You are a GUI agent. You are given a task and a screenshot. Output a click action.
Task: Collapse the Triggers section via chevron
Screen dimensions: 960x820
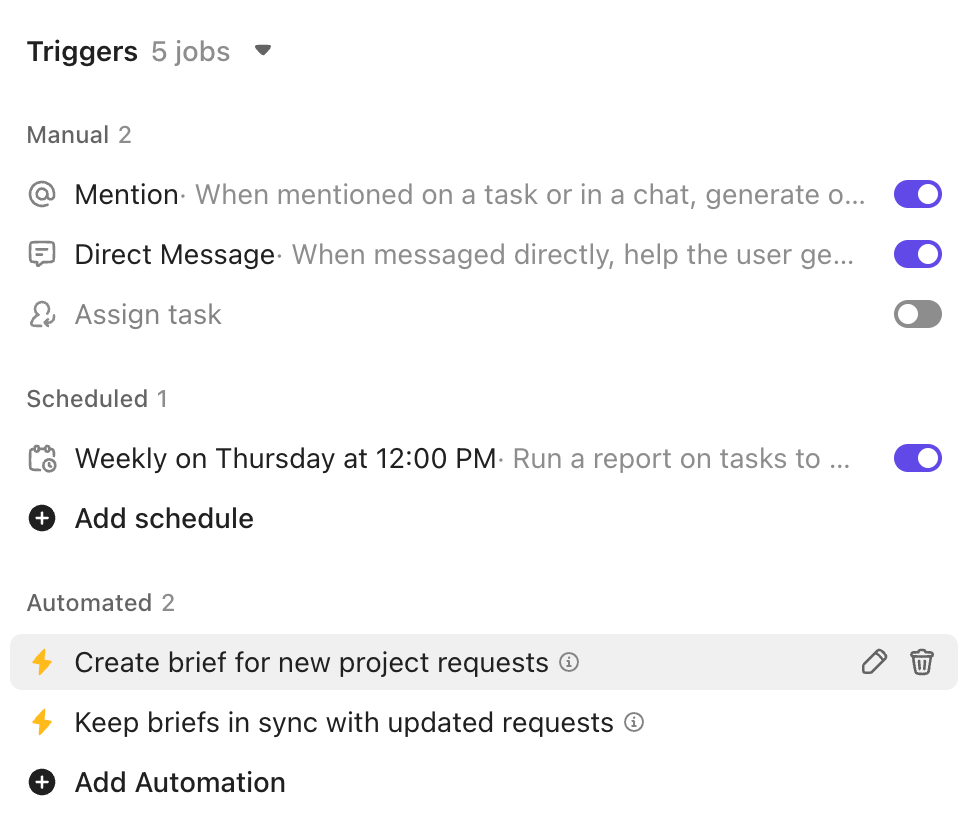(262, 49)
